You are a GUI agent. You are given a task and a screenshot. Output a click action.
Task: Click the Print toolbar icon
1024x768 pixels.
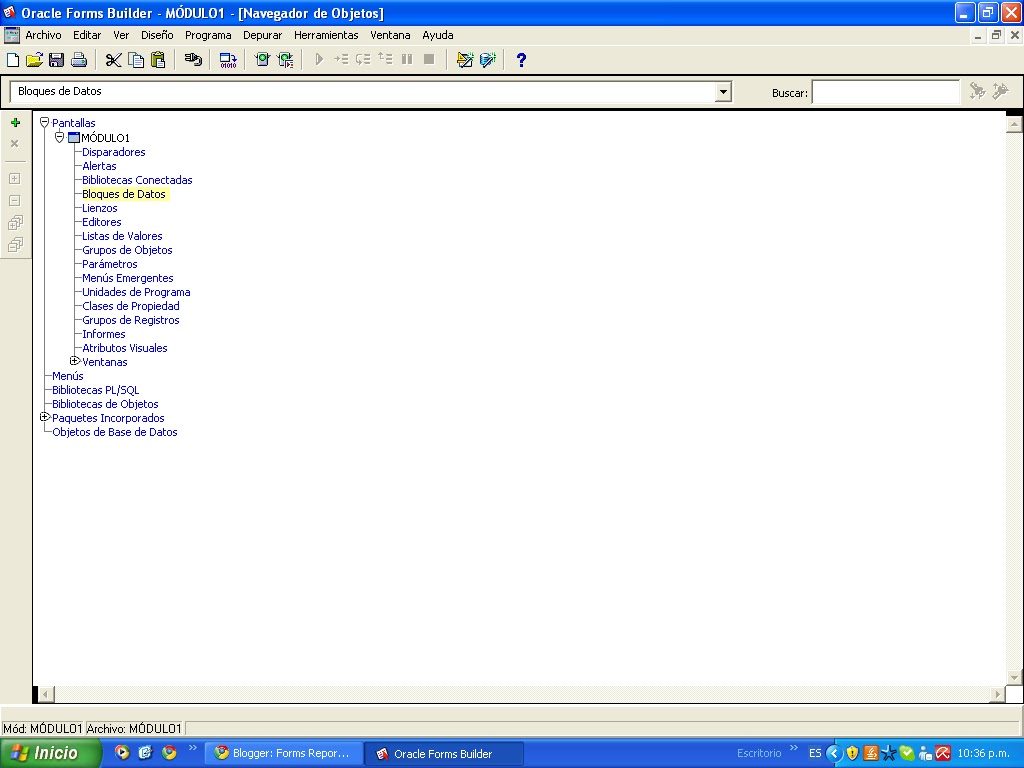pyautogui.click(x=79, y=60)
